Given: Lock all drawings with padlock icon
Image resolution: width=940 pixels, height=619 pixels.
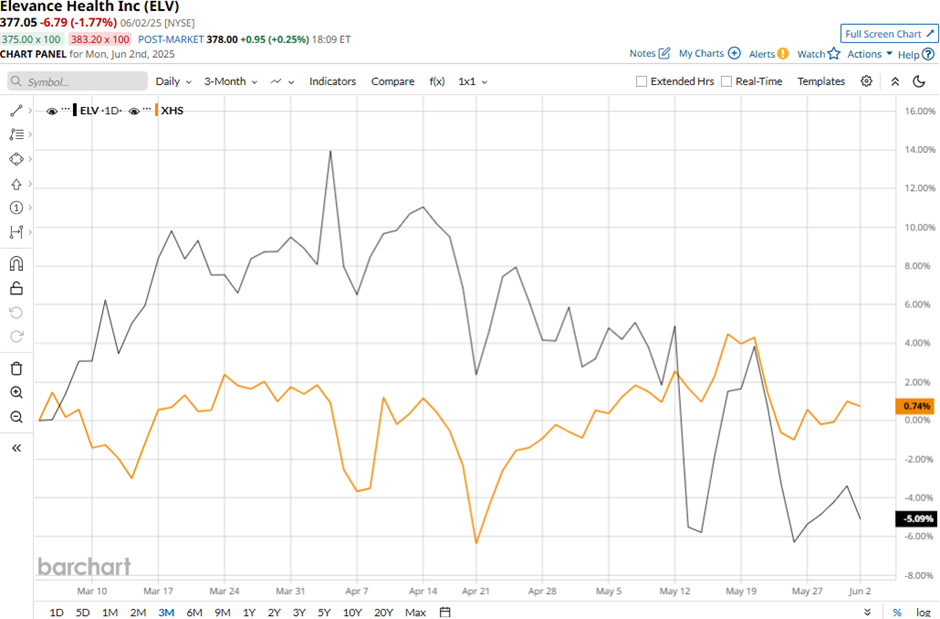Looking at the screenshot, I should [x=16, y=288].
